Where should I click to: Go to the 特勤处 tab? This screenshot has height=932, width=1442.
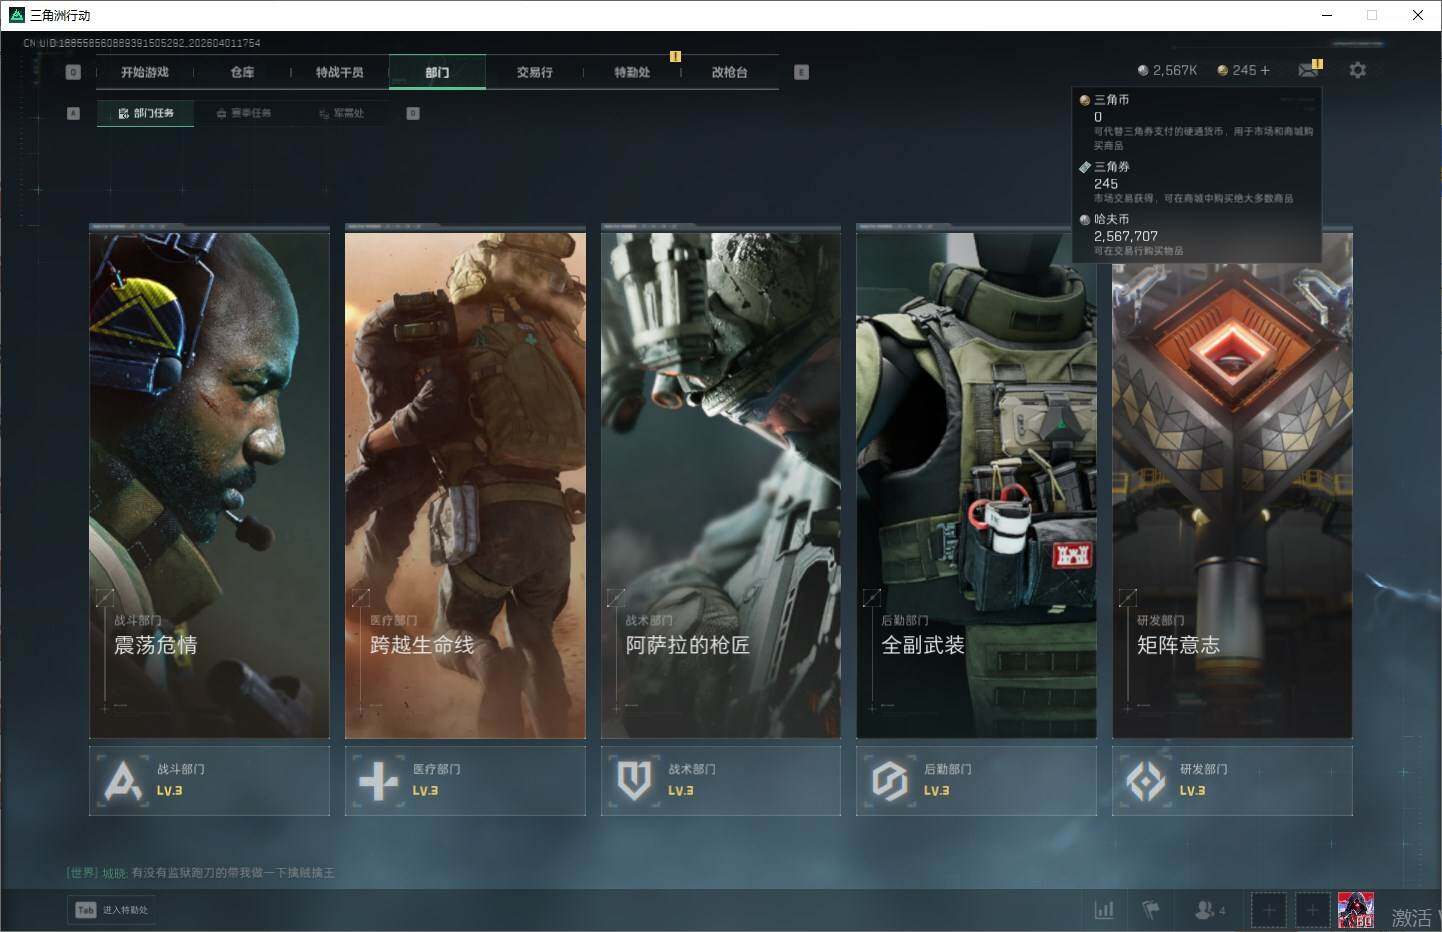point(632,72)
